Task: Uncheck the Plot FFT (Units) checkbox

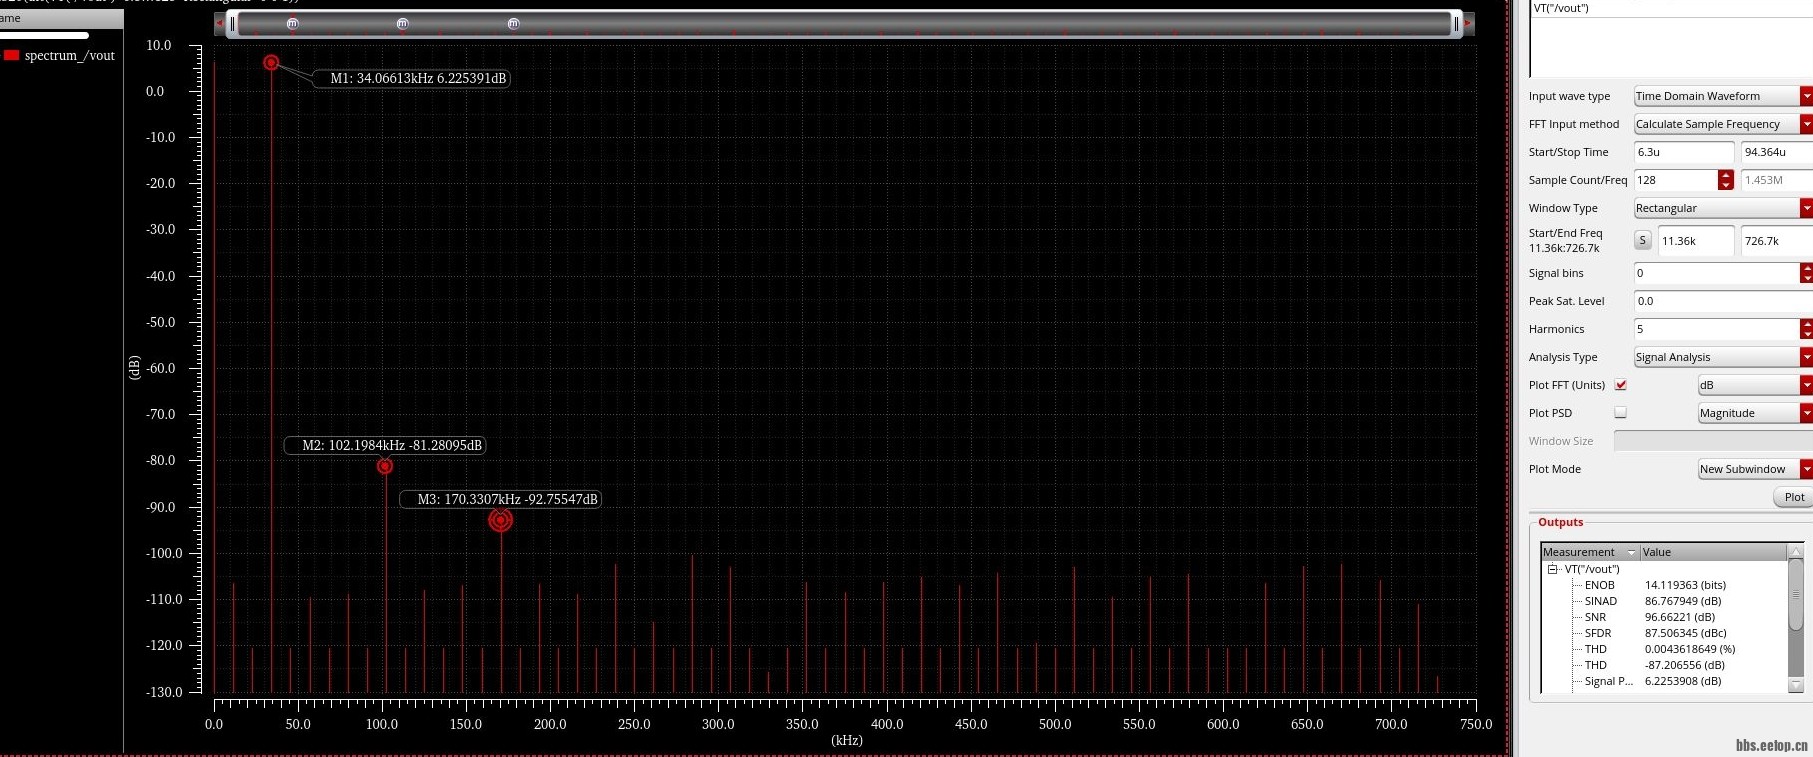Action: click(x=1620, y=385)
